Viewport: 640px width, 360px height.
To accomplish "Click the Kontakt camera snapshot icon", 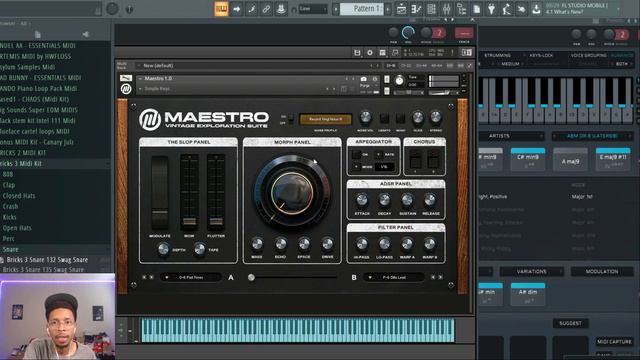I will pyautogui.click(x=364, y=79).
